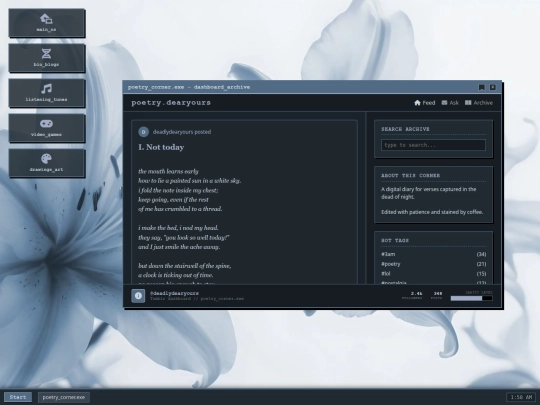Open the Start menu button
The width and height of the screenshot is (540, 405).
coord(18,397)
